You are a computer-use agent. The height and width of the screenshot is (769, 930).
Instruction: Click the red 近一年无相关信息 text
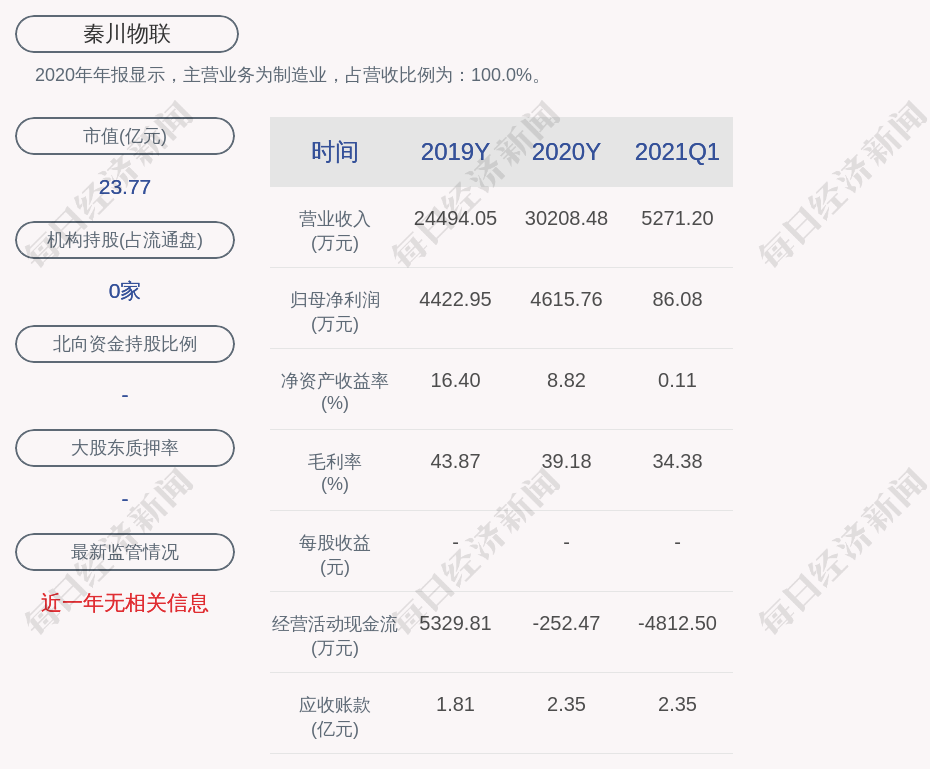125,603
